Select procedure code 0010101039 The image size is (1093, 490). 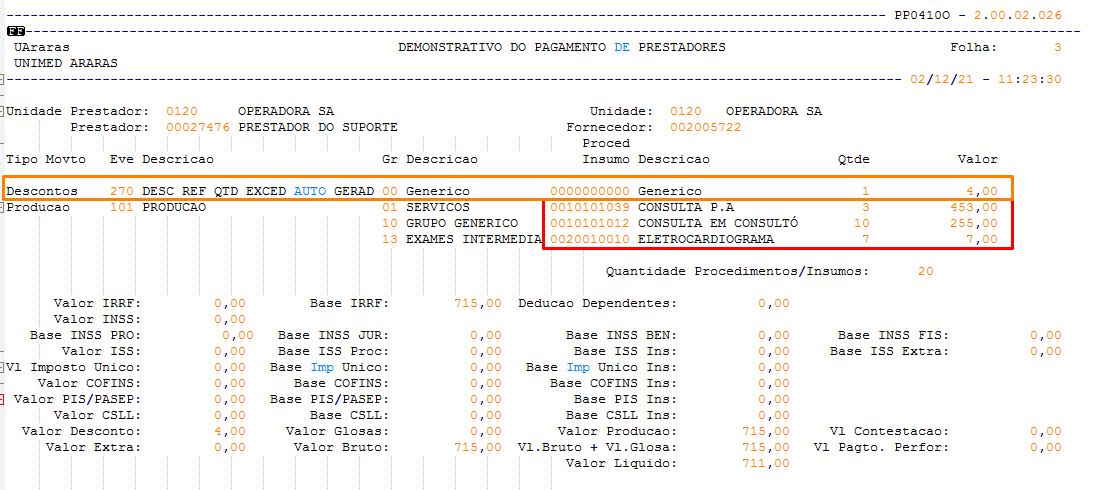590,207
